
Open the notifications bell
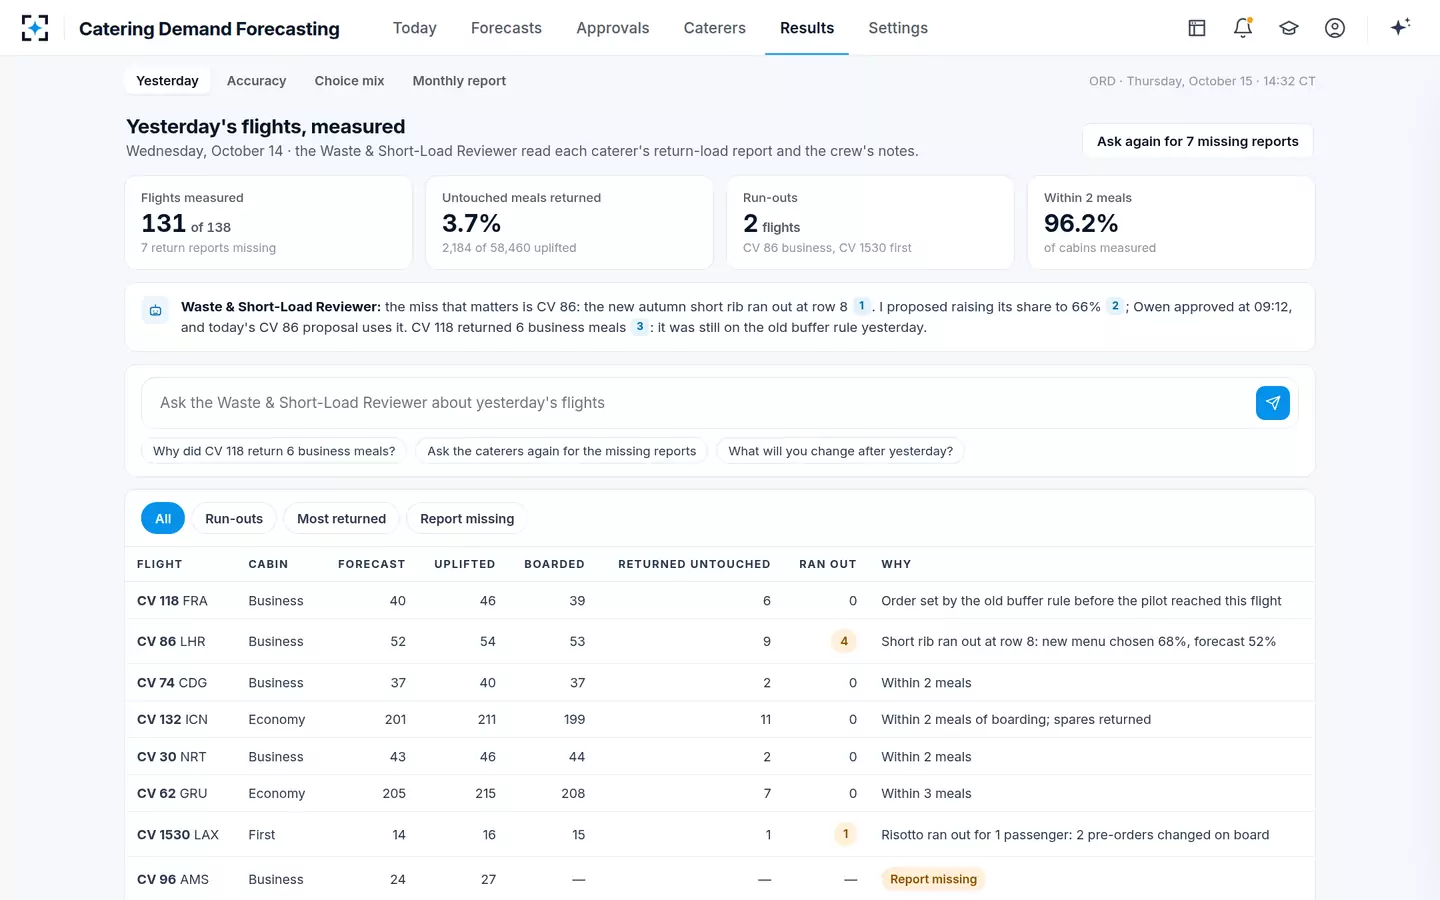click(x=1243, y=28)
